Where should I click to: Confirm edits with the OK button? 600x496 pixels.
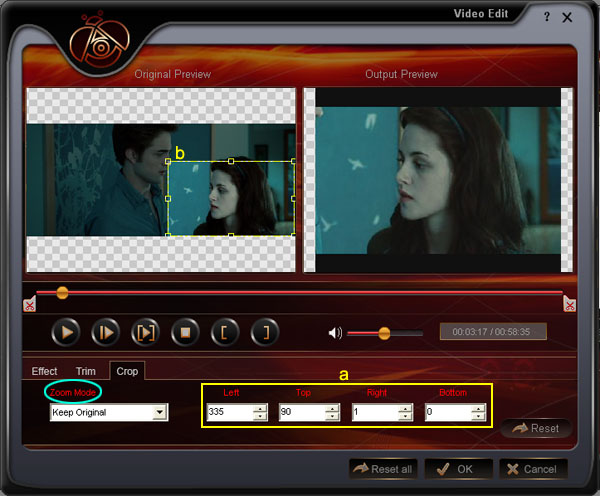point(457,469)
